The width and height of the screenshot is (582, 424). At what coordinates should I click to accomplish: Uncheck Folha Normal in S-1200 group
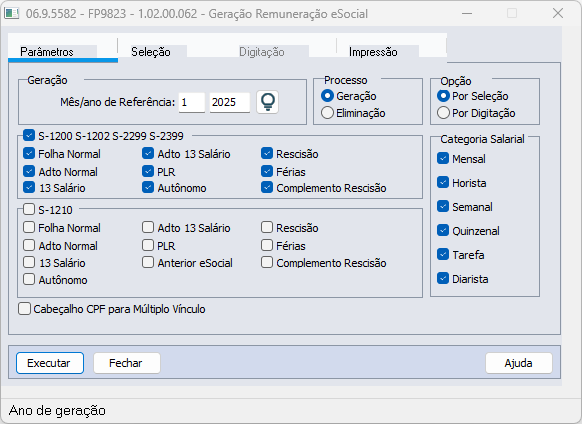(x=29, y=153)
